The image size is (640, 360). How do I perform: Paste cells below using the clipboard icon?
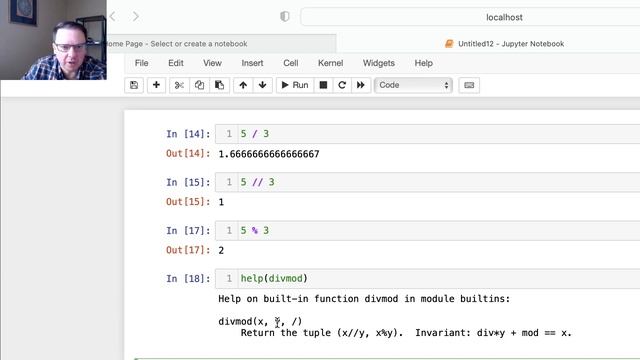pyautogui.click(x=220, y=85)
